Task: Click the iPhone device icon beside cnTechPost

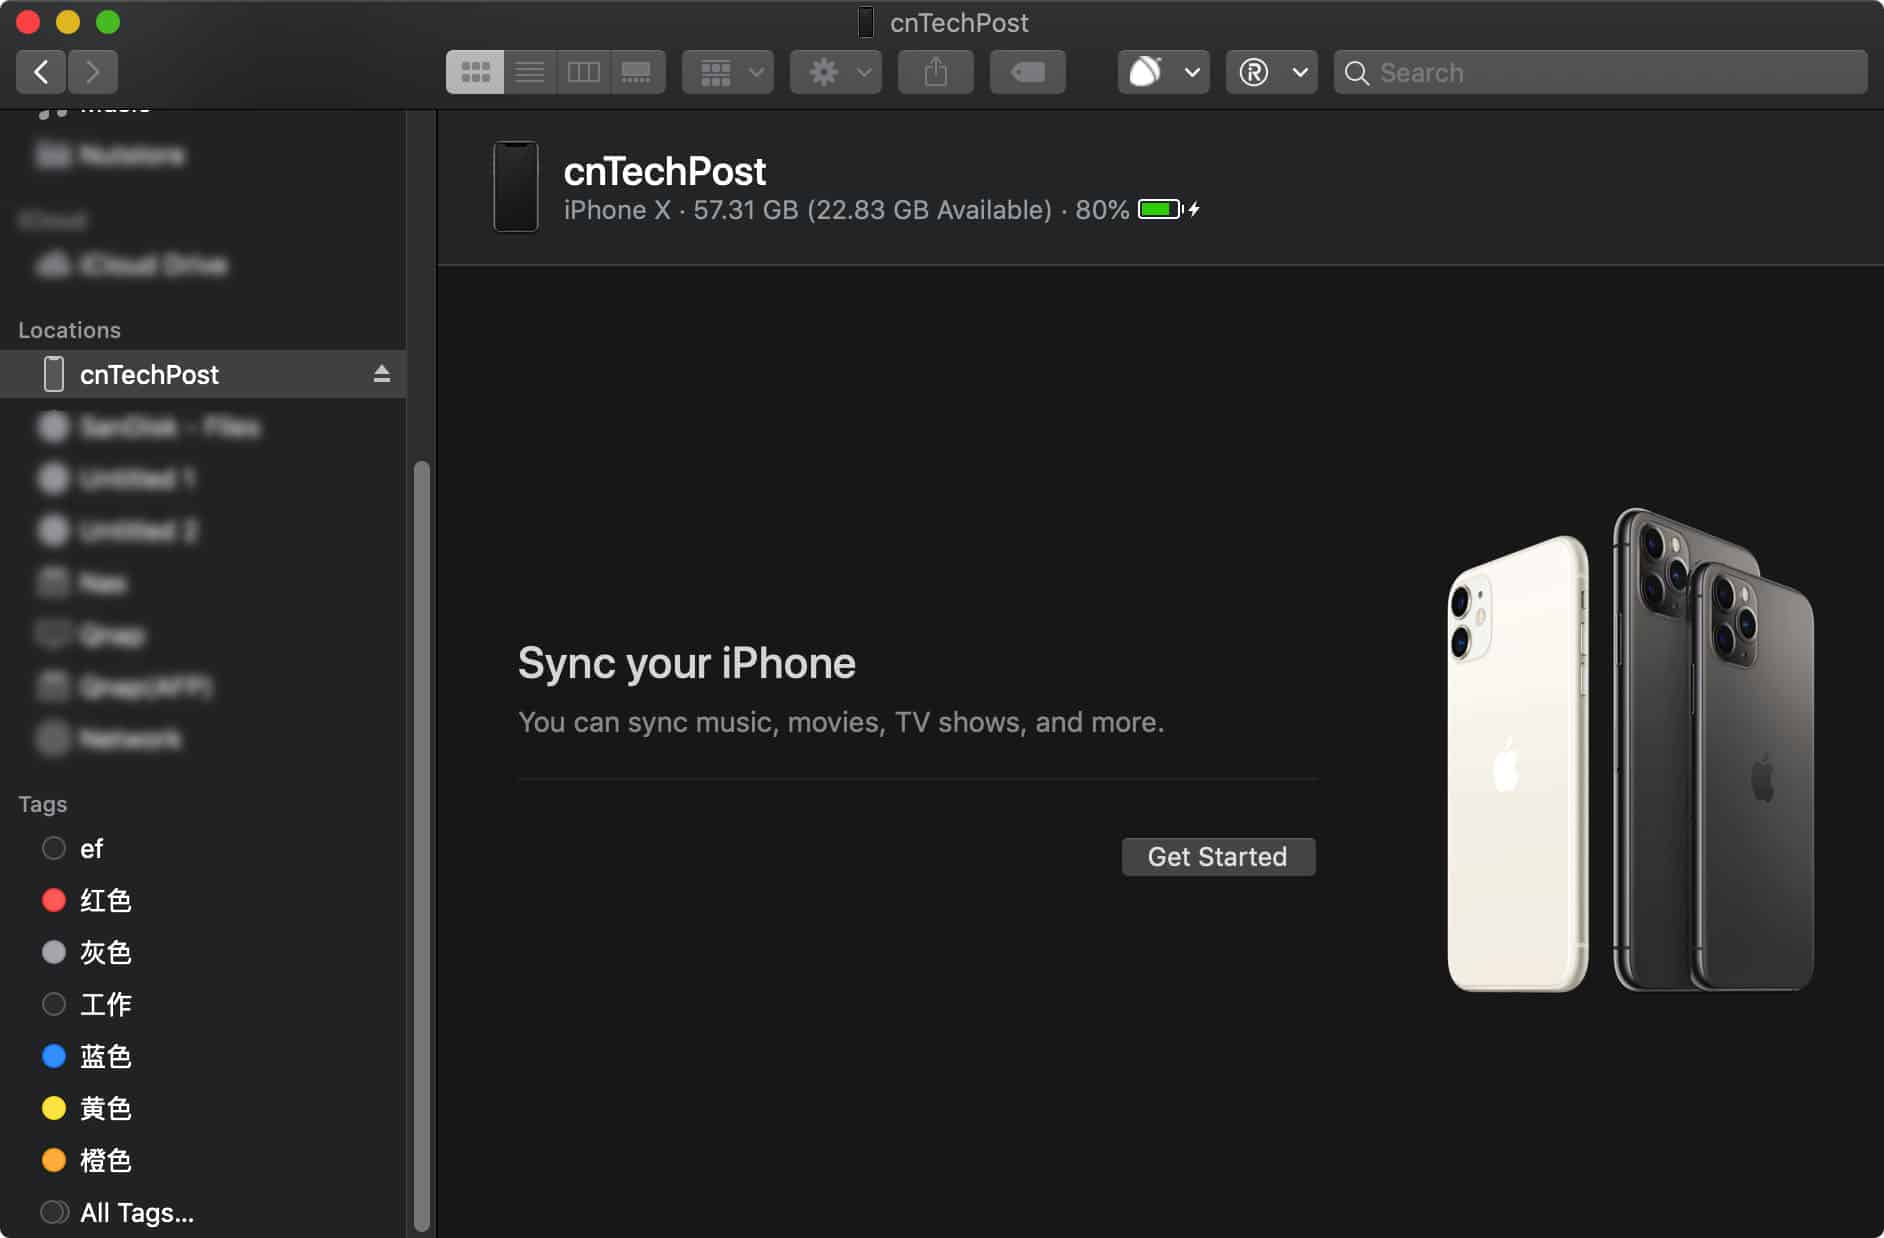Action: click(x=516, y=187)
